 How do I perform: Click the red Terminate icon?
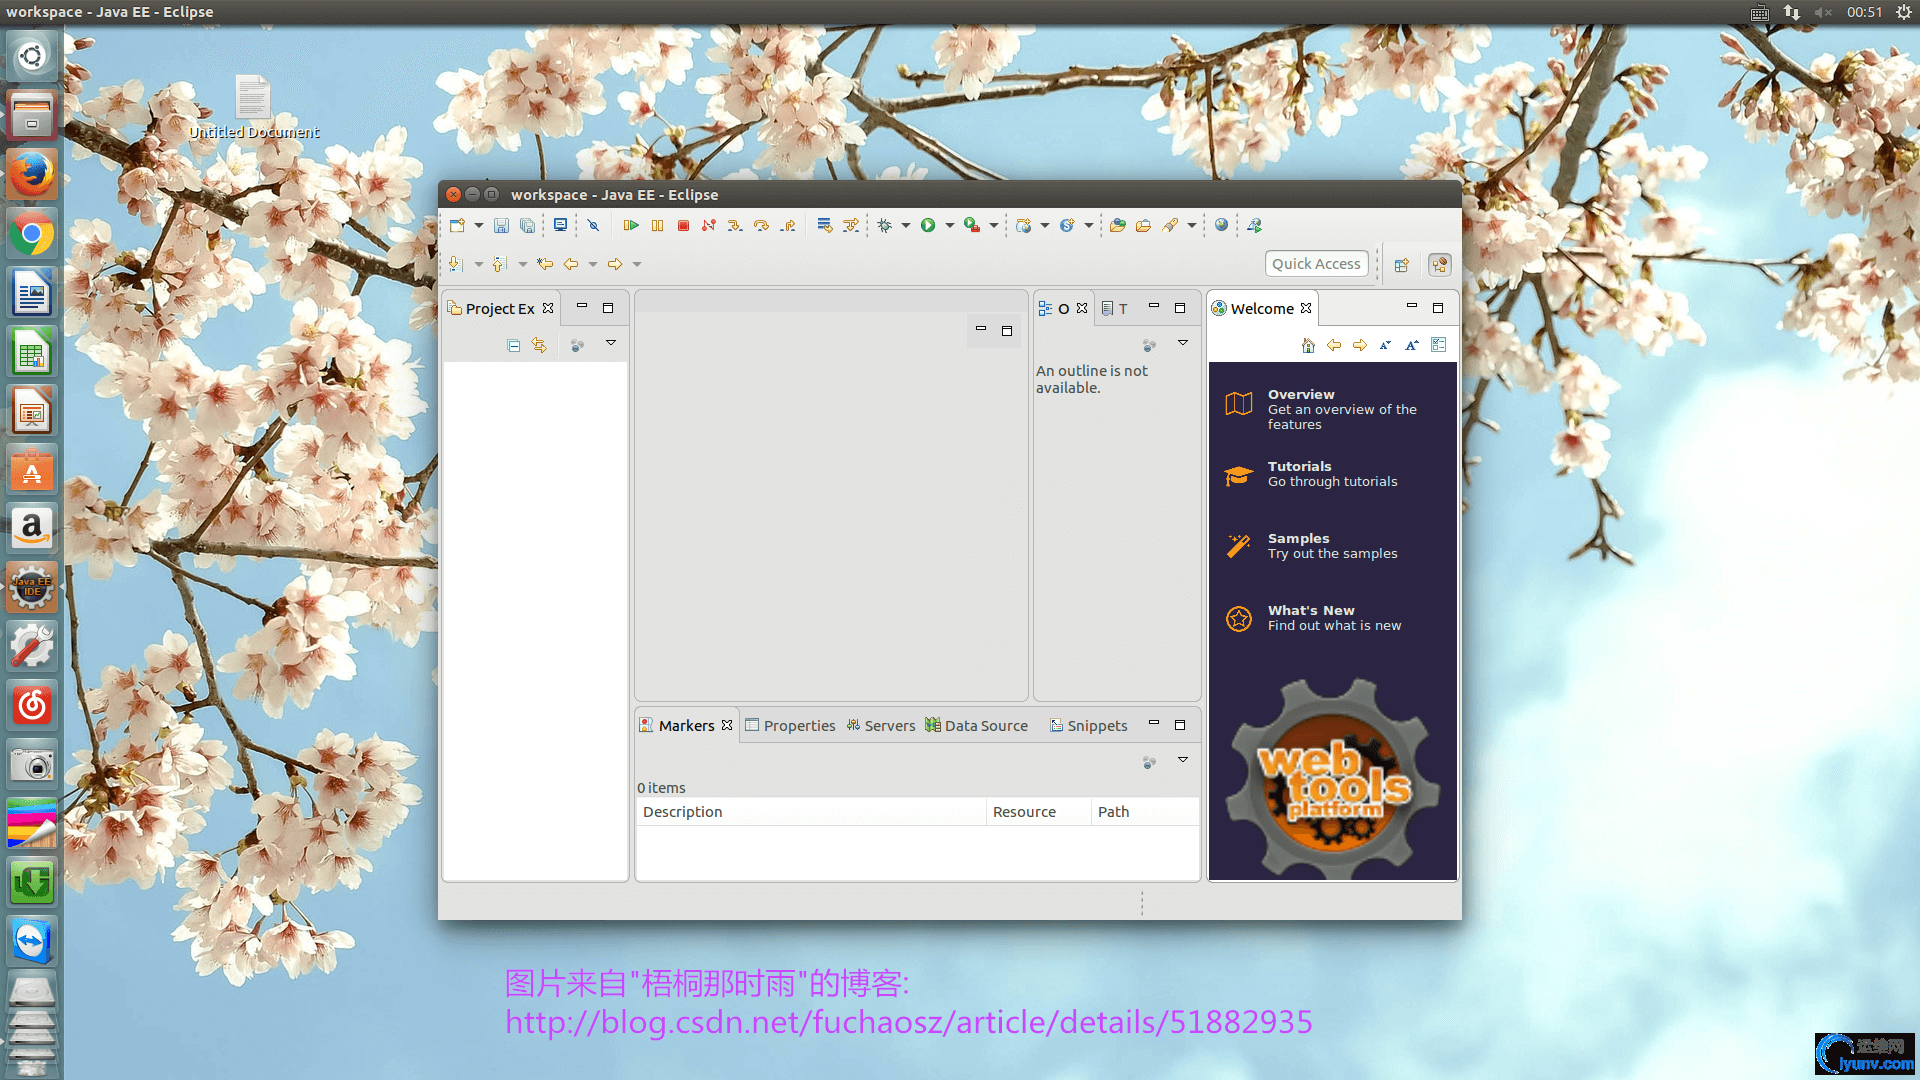(x=683, y=226)
